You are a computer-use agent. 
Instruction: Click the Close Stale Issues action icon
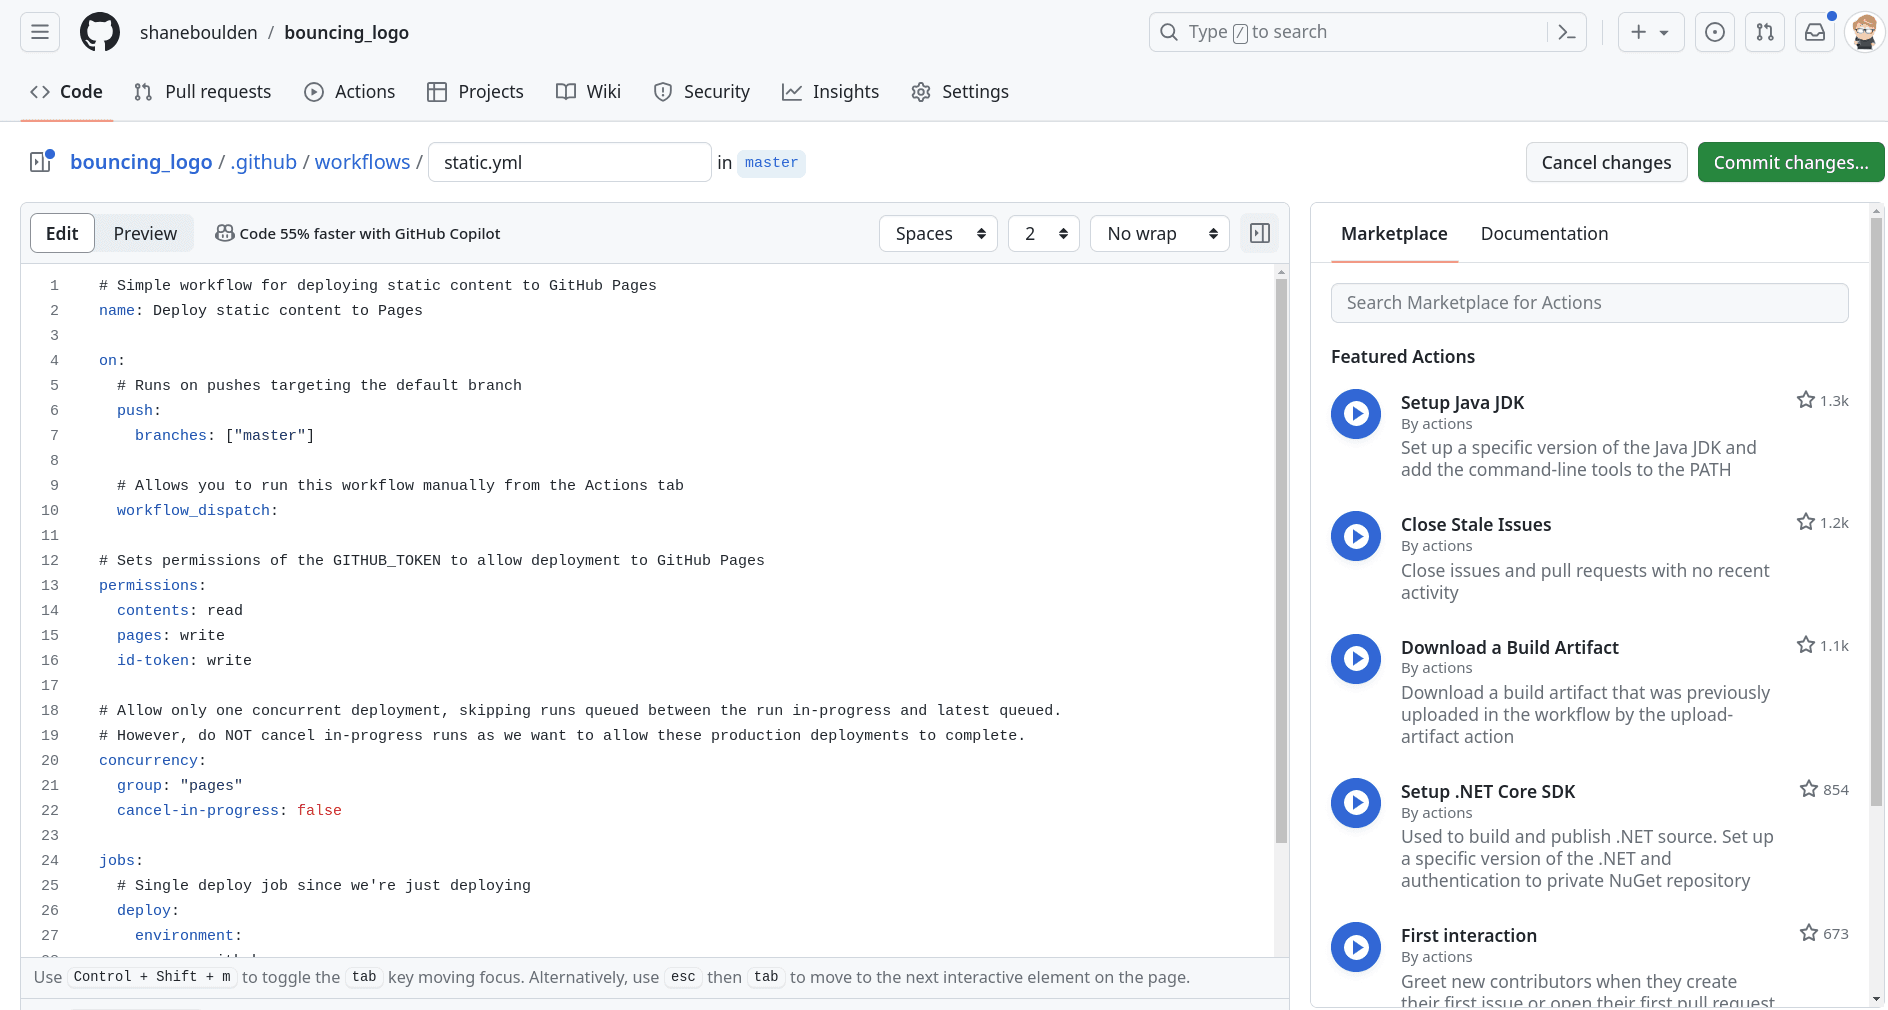pos(1356,536)
